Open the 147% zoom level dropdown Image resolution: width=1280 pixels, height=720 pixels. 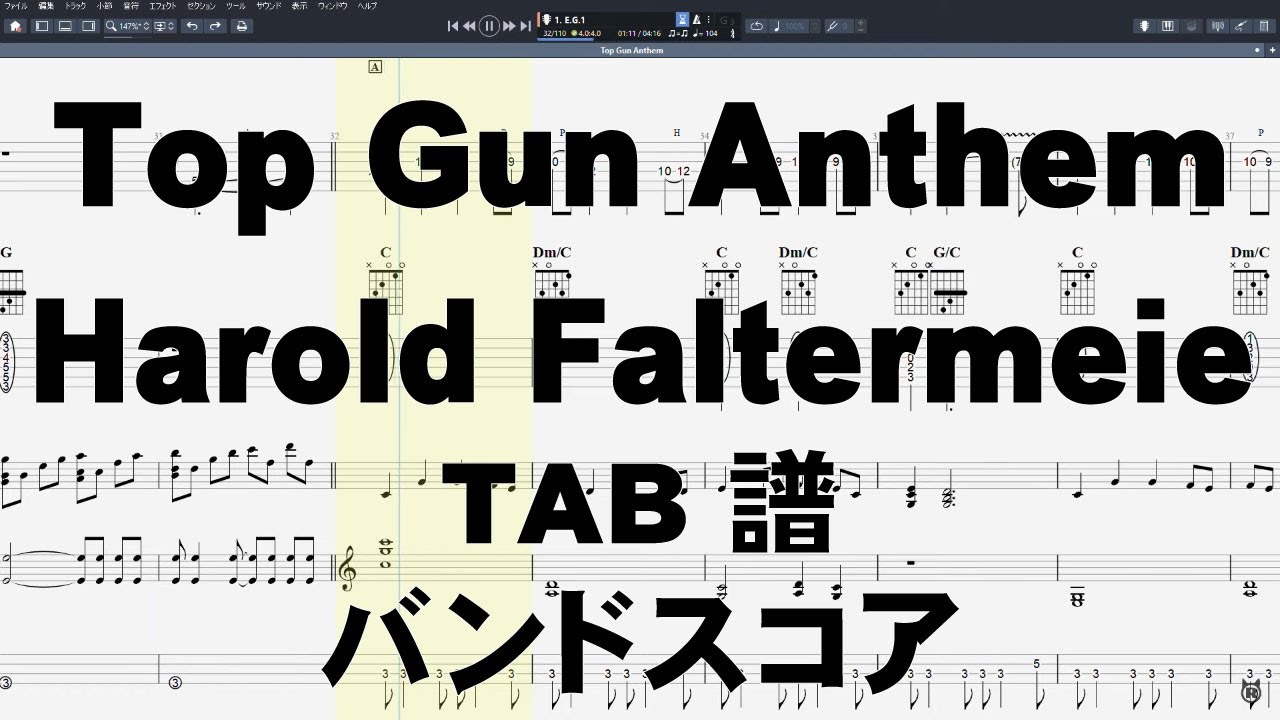(129, 26)
